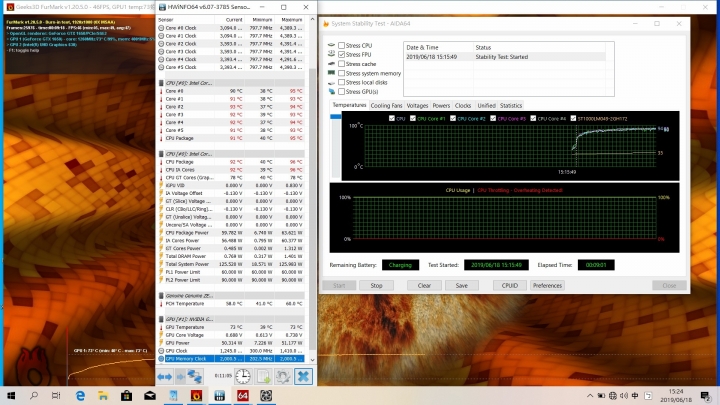Enable Stress local disks checkbox
Viewport: 720px width, 405px height.
tap(342, 82)
